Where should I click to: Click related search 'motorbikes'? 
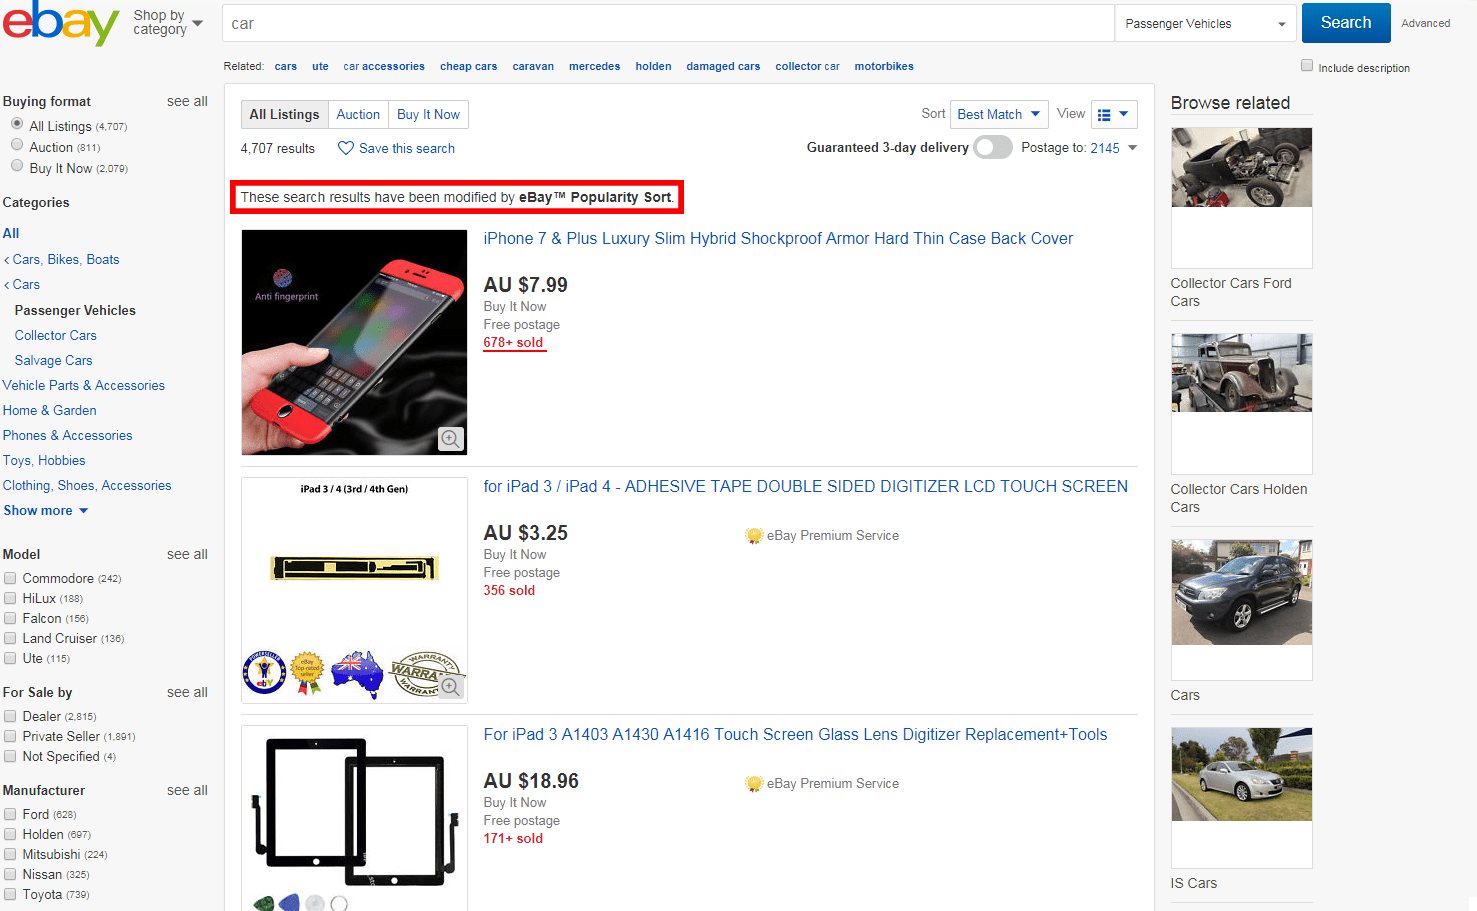pyautogui.click(x=884, y=66)
